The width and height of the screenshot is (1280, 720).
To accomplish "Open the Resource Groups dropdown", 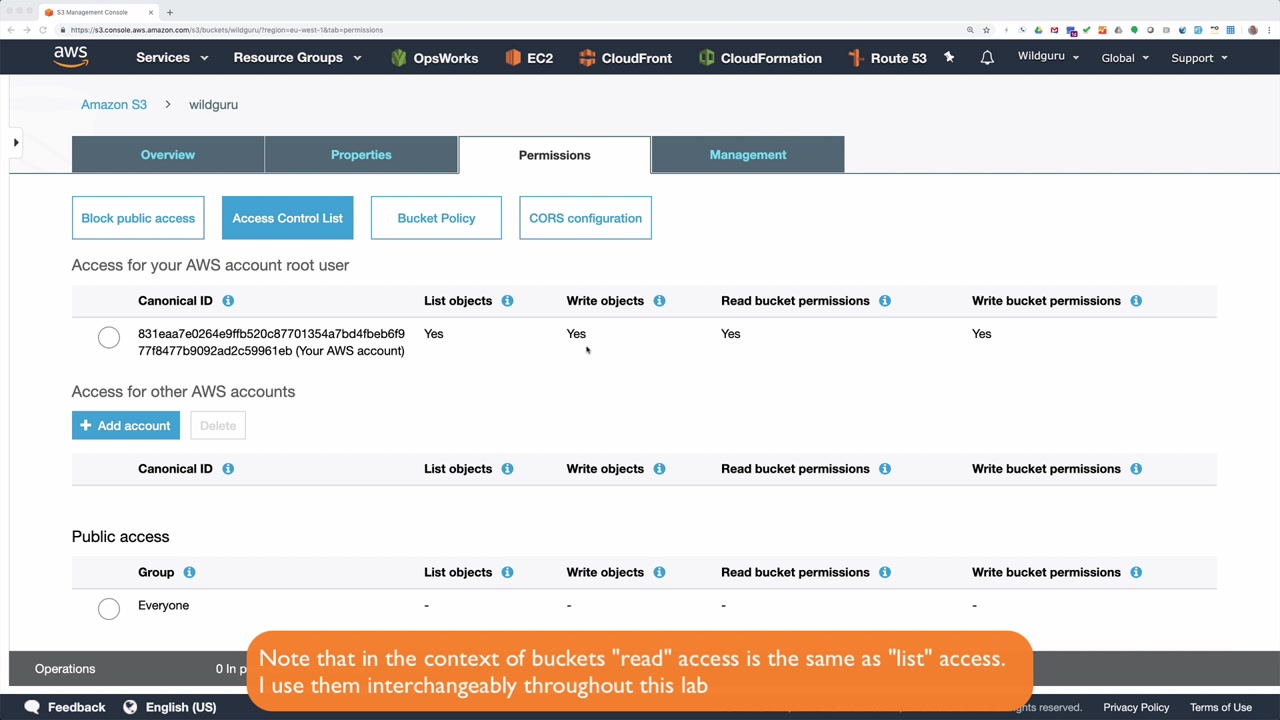I will click(x=297, y=58).
